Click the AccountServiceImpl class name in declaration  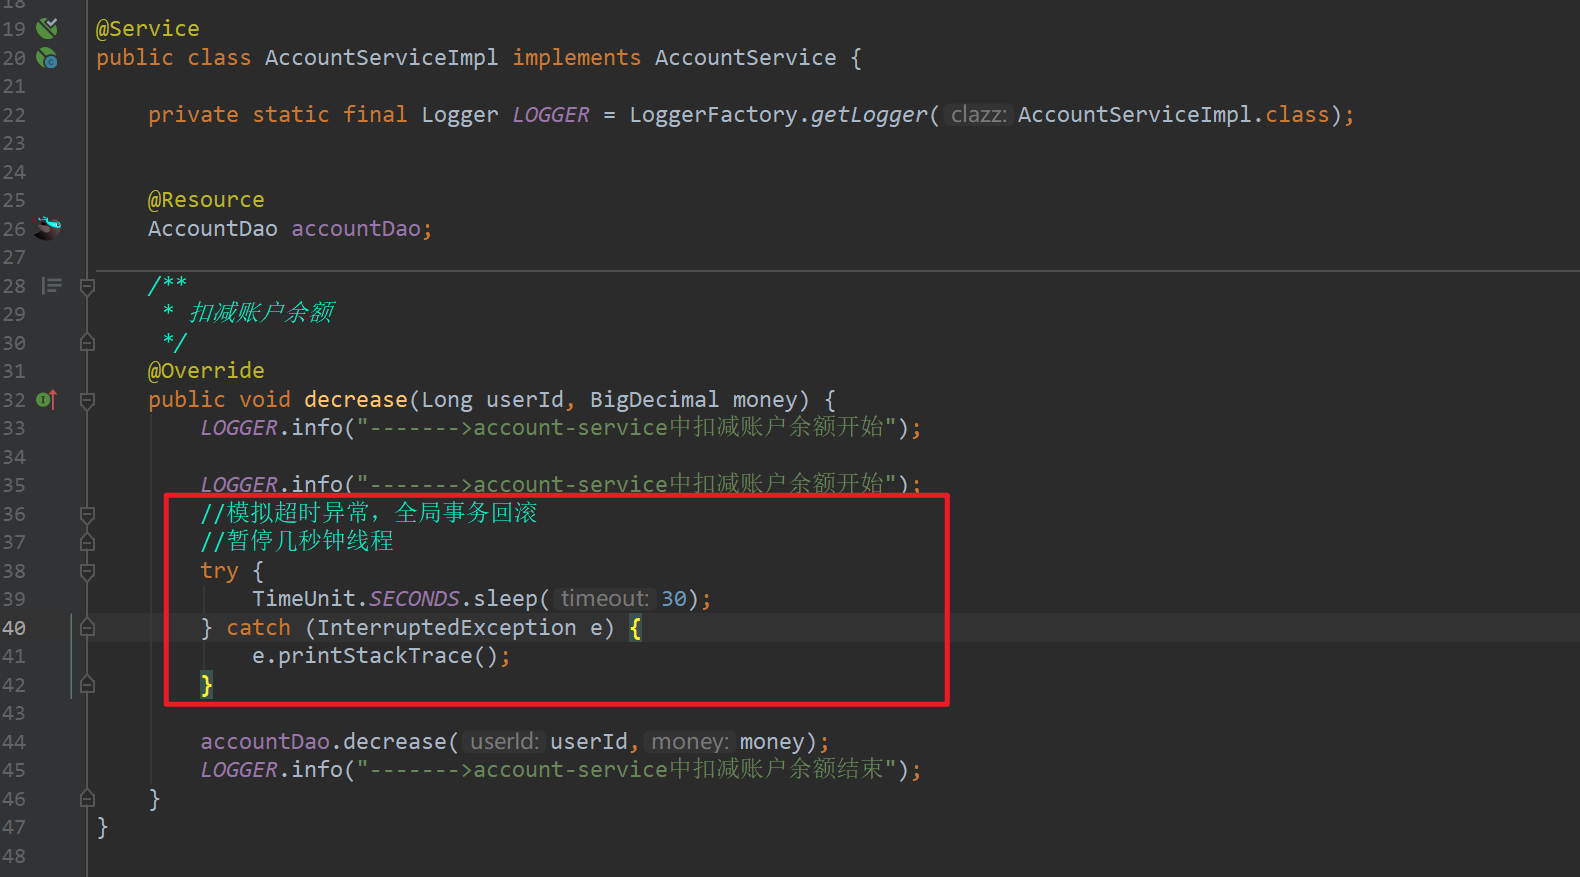[x=381, y=58]
